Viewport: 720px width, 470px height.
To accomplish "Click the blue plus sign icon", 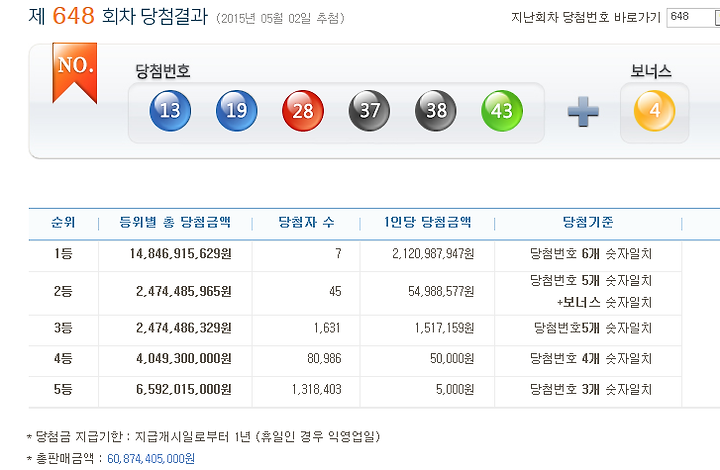I will point(583,112).
